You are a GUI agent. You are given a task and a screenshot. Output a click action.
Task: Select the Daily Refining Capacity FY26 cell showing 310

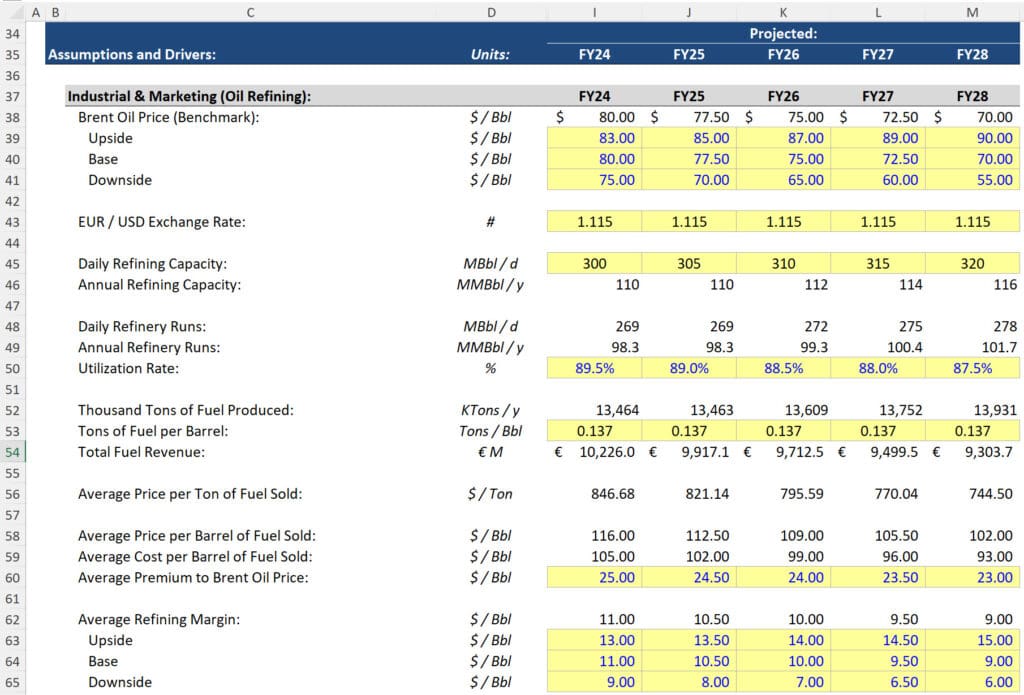[x=783, y=264]
